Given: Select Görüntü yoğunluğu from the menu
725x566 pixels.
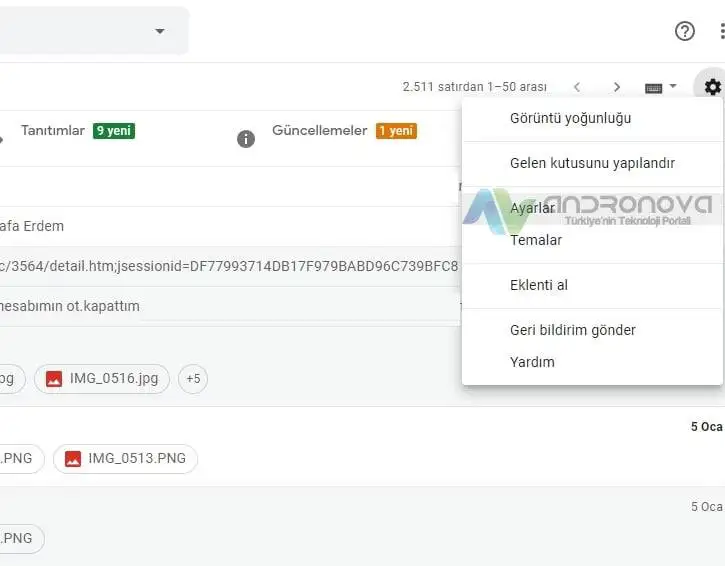Looking at the screenshot, I should coord(592,118).
